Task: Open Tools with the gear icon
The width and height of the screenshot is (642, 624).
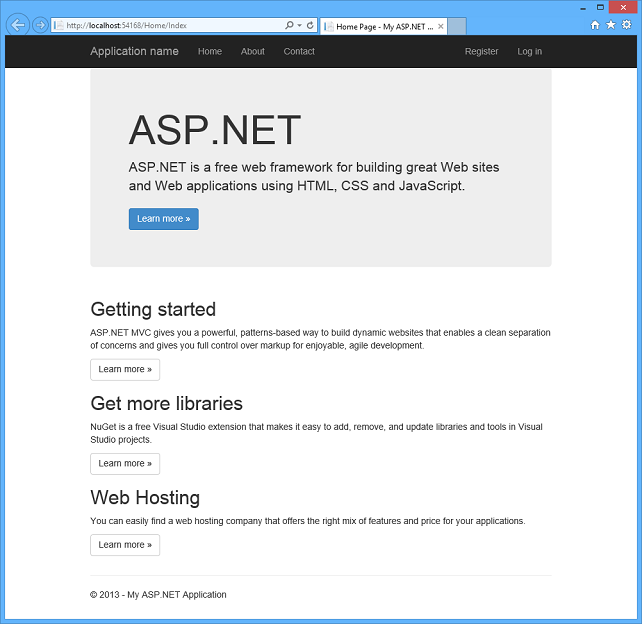Action: [626, 25]
